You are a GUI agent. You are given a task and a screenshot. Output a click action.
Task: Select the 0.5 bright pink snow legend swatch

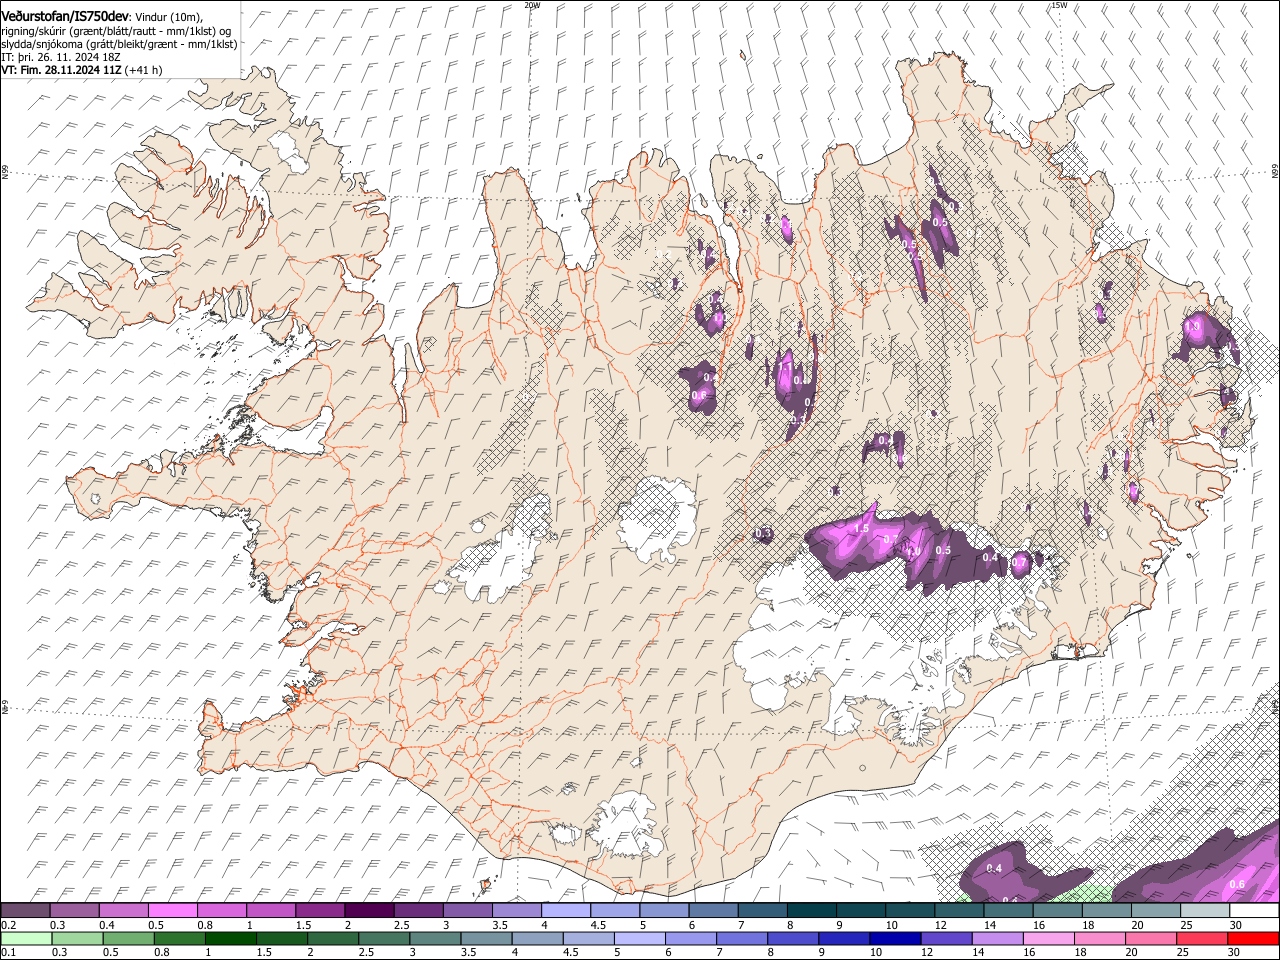tap(172, 911)
